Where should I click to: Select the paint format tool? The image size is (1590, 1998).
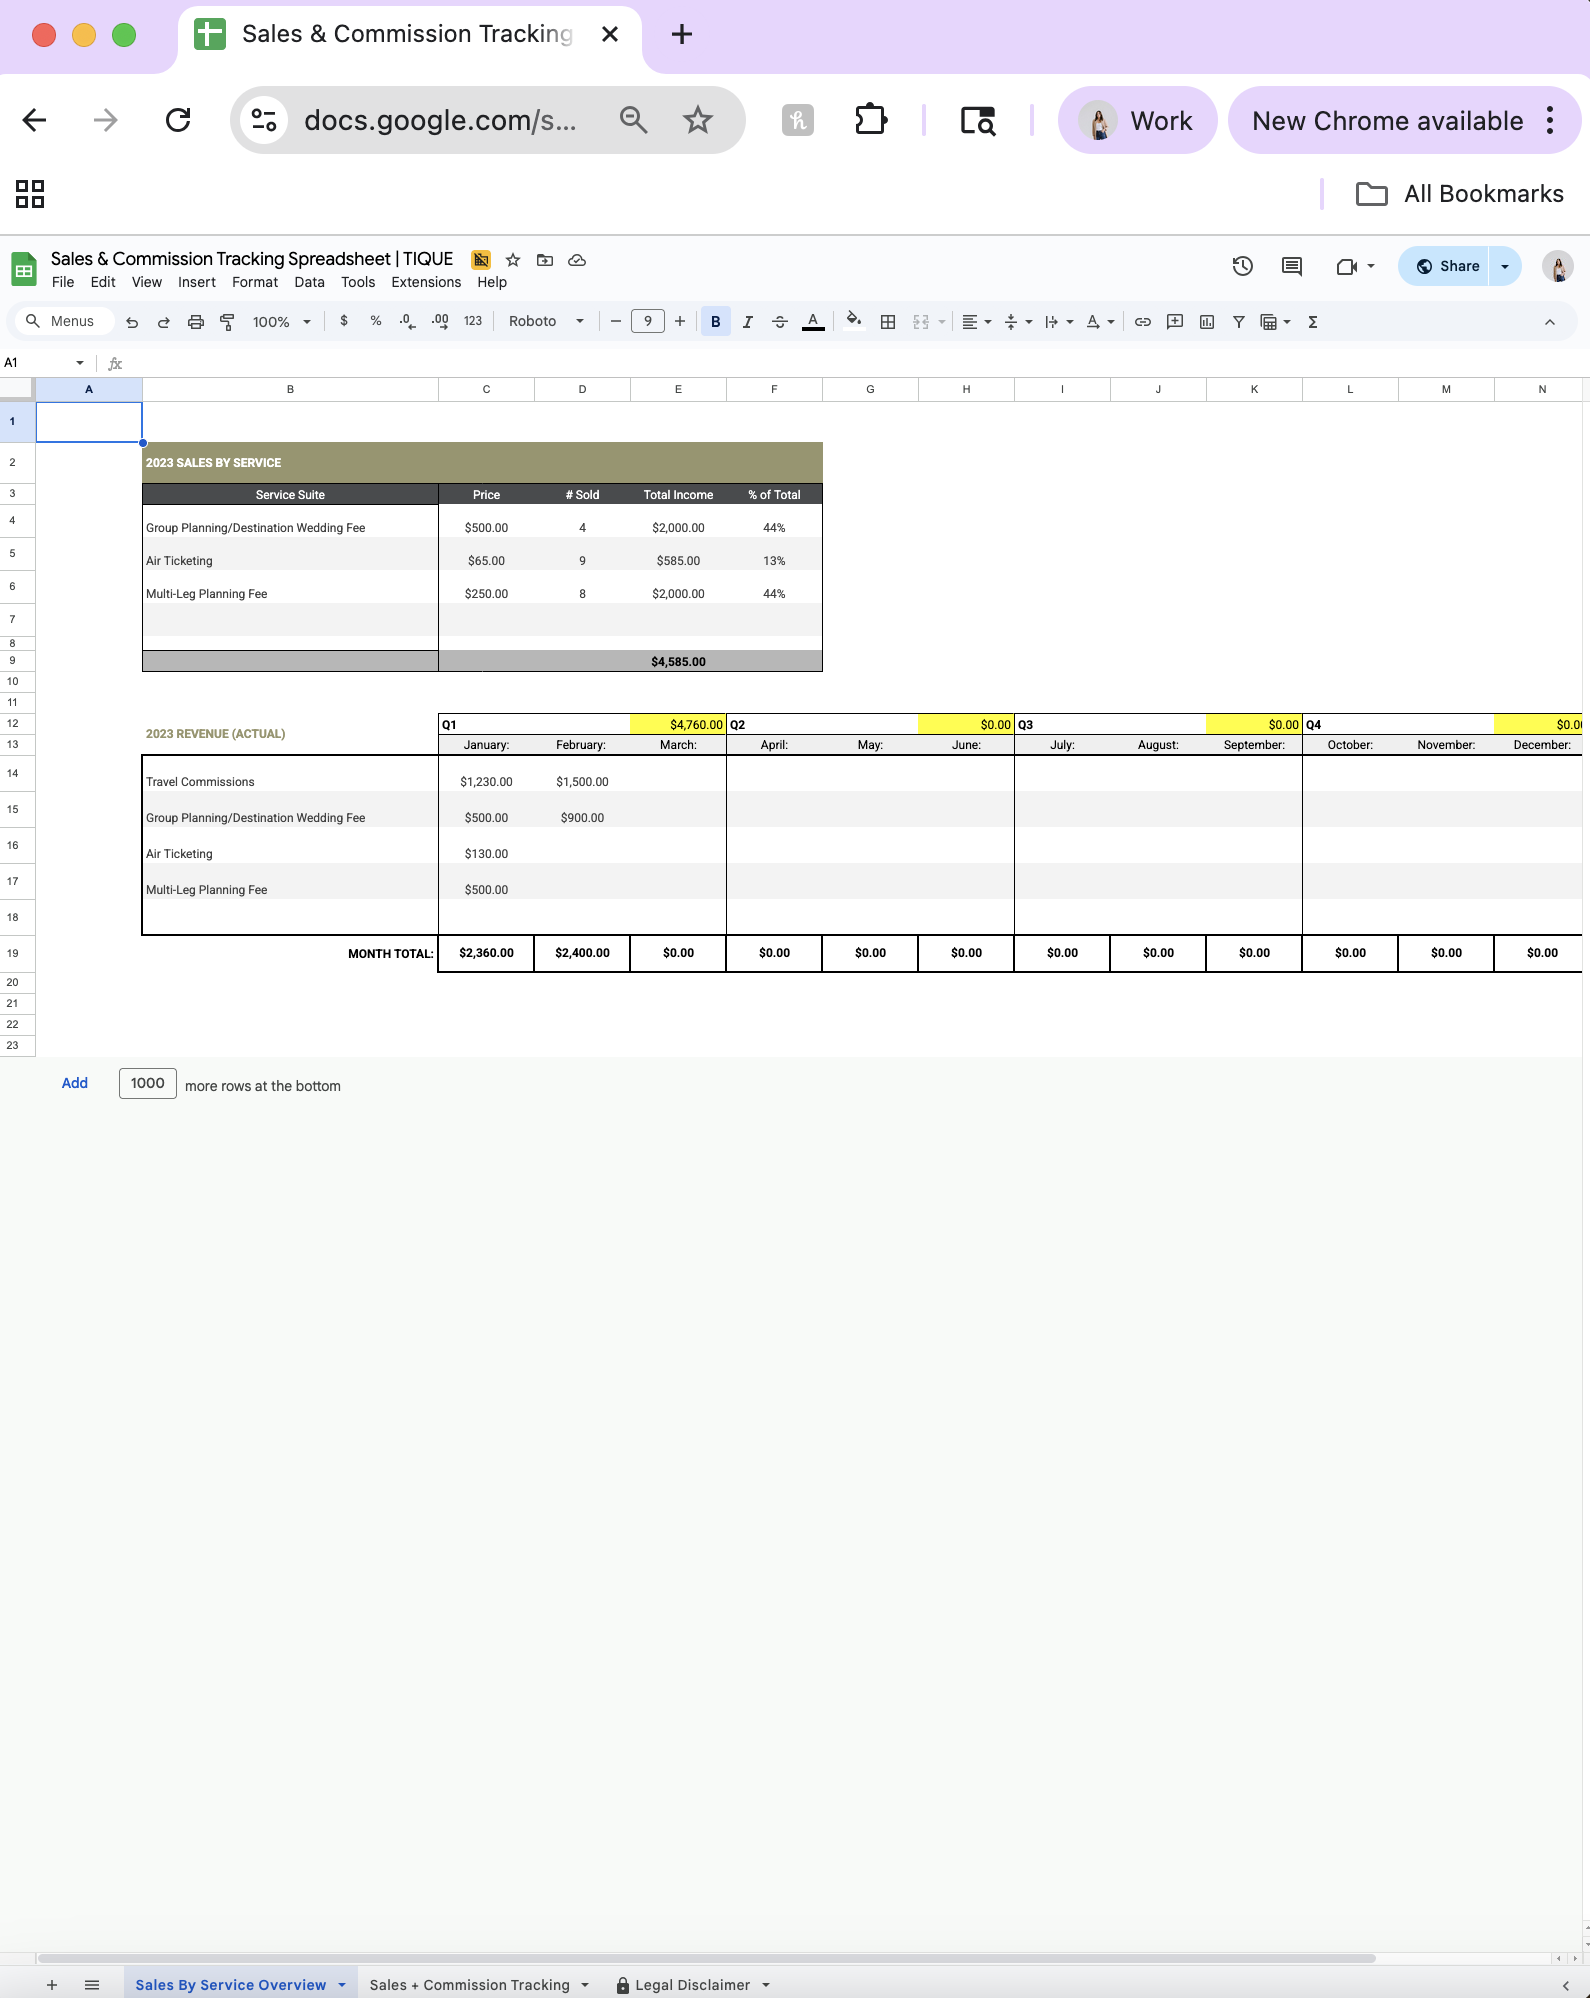click(227, 322)
